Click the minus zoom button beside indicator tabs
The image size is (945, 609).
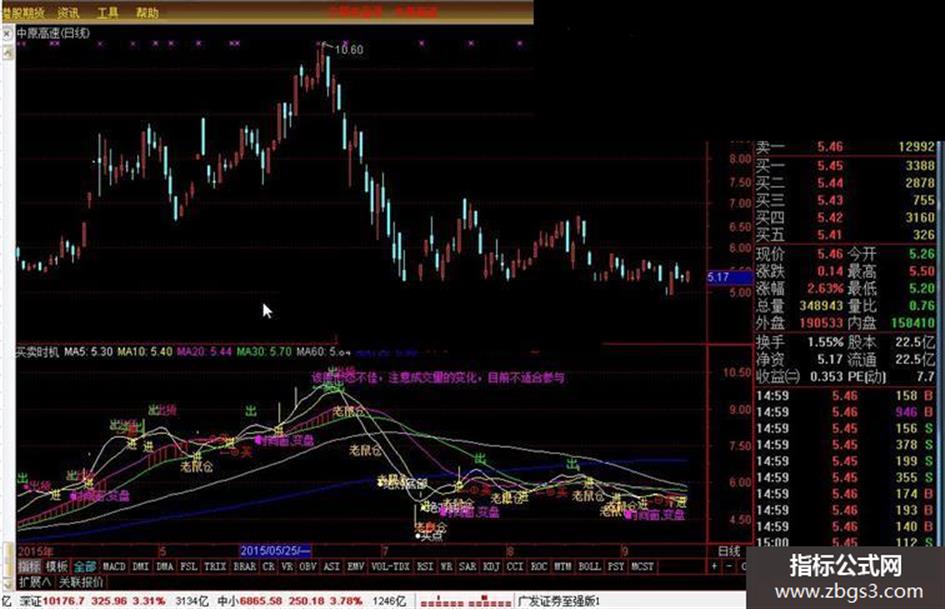(729, 567)
